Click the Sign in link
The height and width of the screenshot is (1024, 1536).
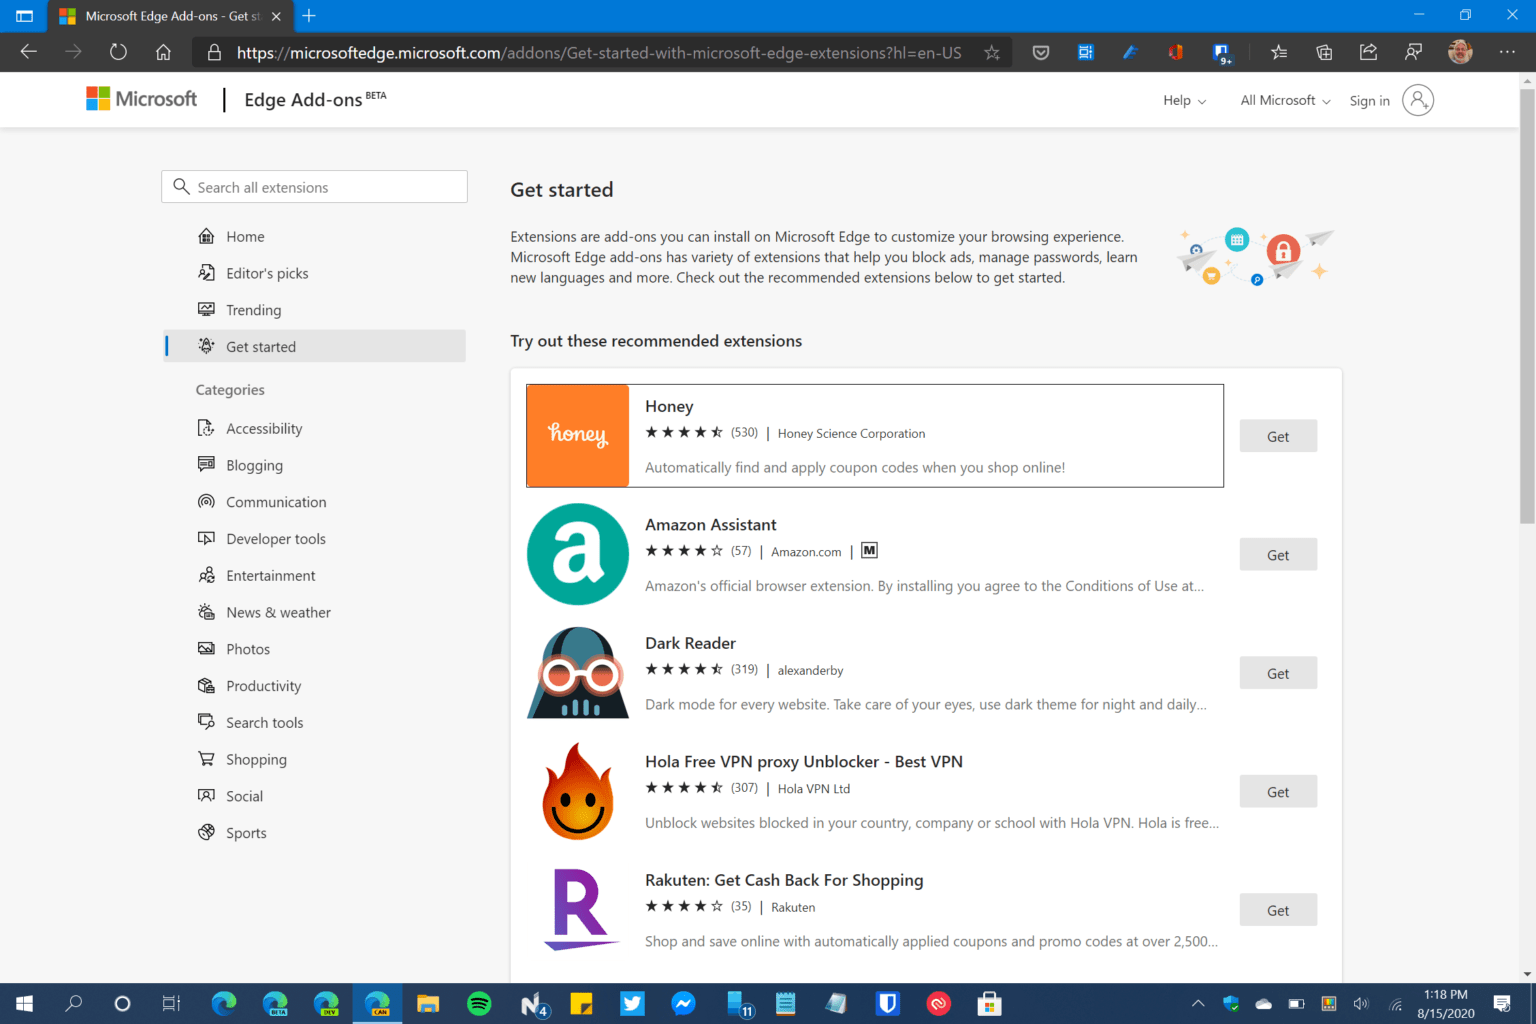[1369, 100]
